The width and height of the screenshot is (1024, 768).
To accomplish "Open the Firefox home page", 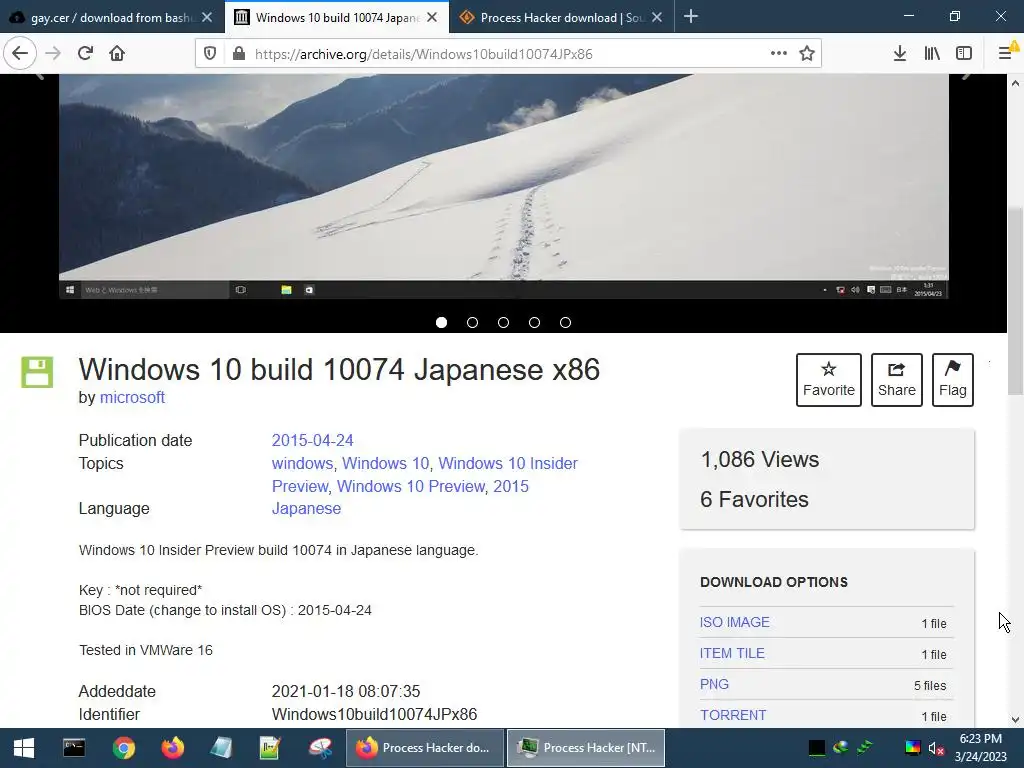I will click(x=117, y=53).
